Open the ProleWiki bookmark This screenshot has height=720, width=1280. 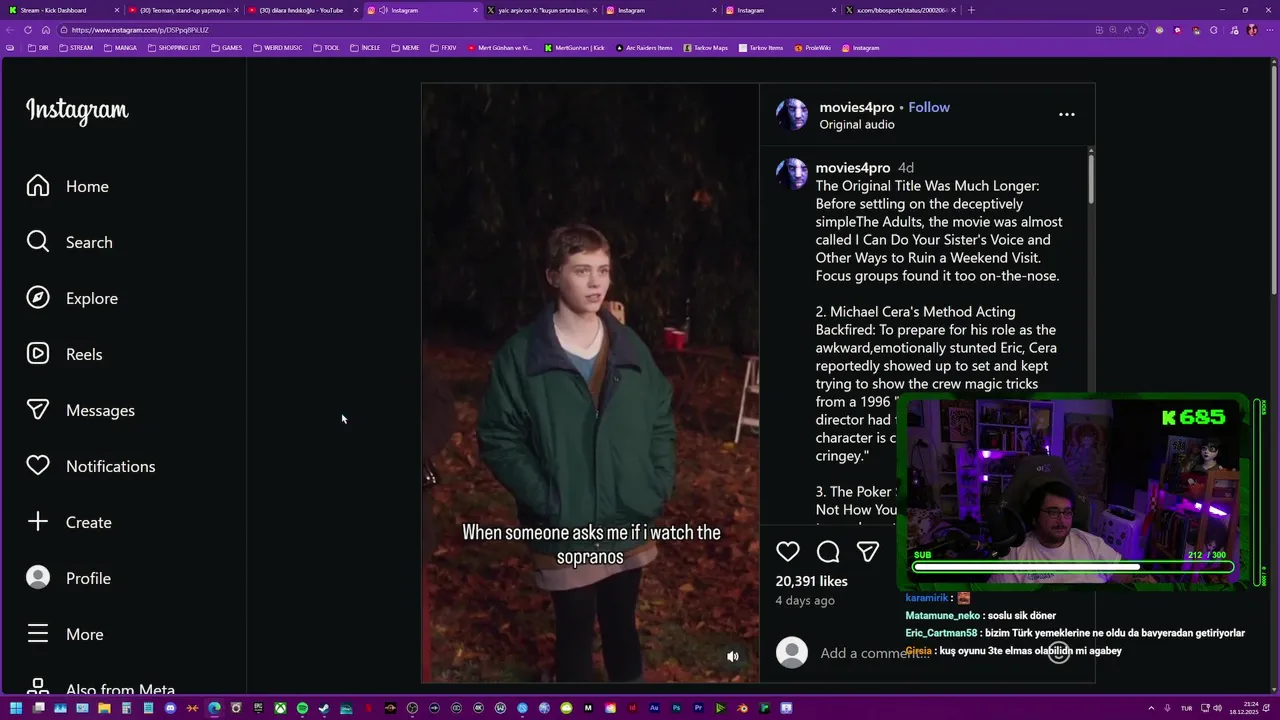coord(813,48)
